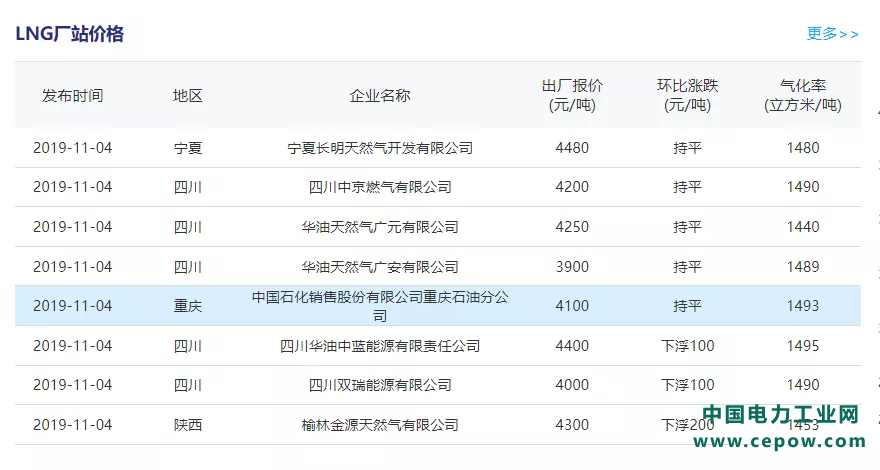Image resolution: width=880 pixels, height=470 pixels.
Task: Open 华油天然气广安有限公司 entry
Action: coord(380,267)
